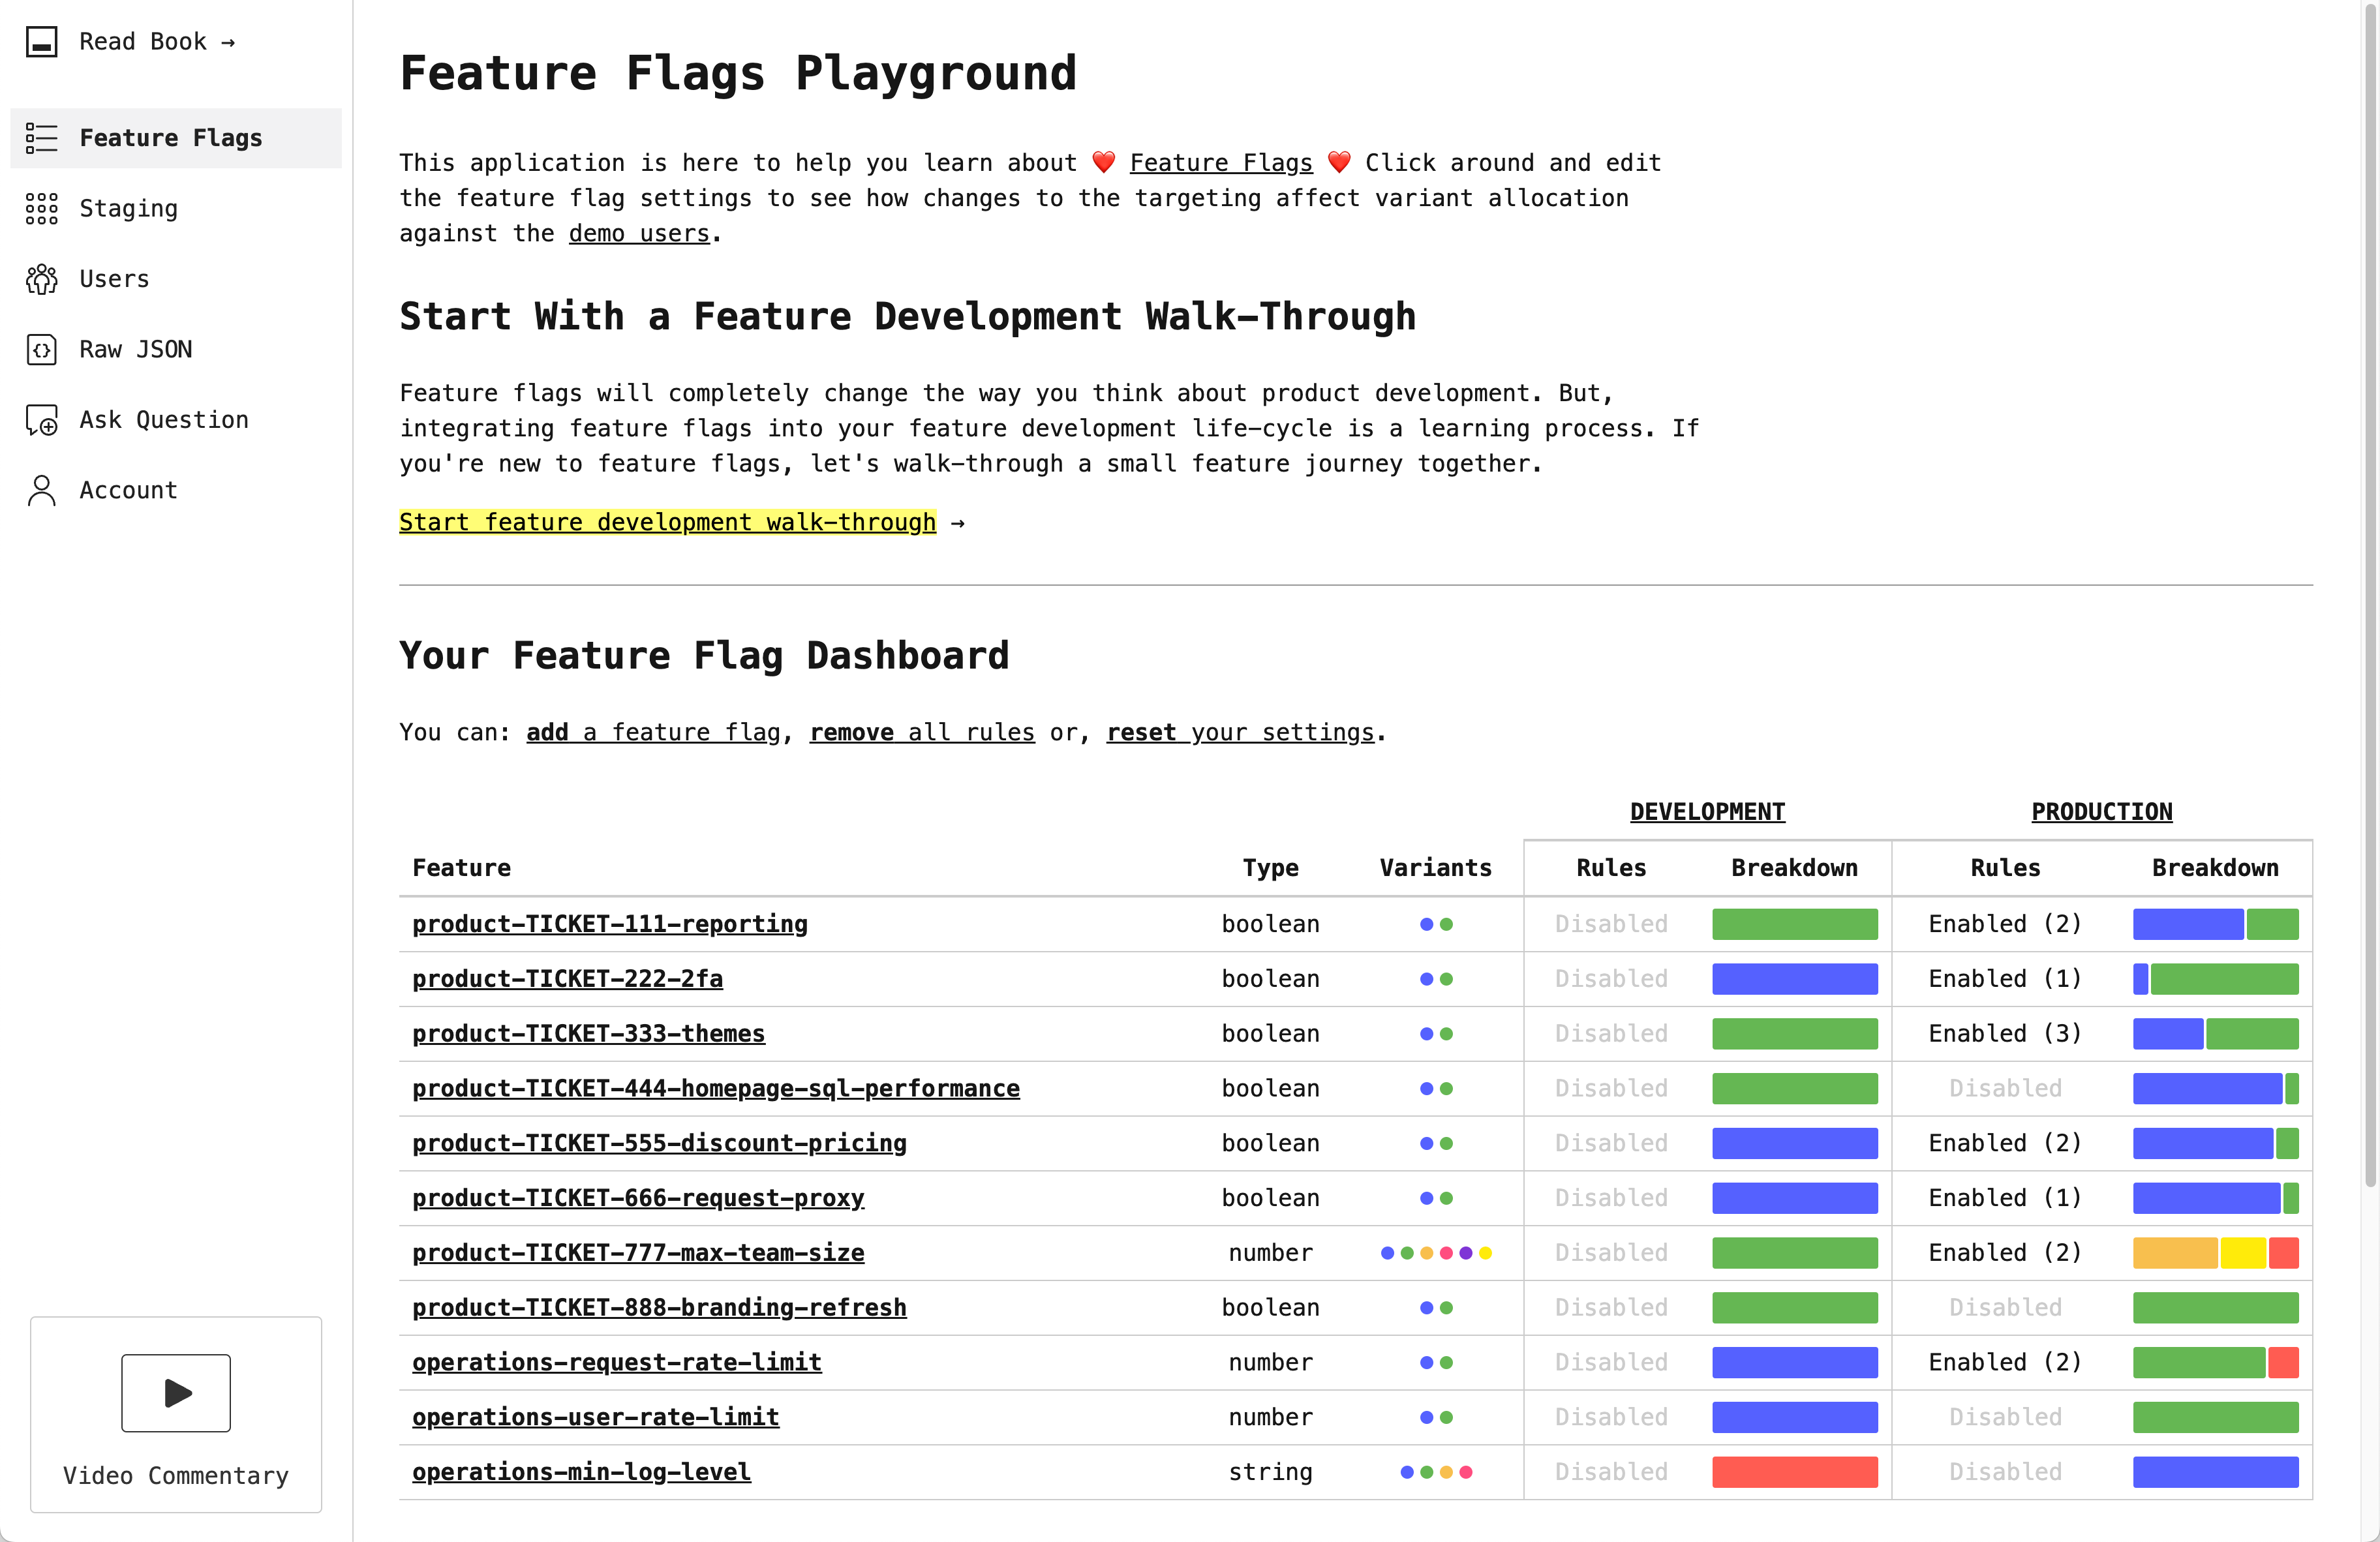Expand the PRODUCTION column header
2380x1542 pixels.
tap(2101, 811)
